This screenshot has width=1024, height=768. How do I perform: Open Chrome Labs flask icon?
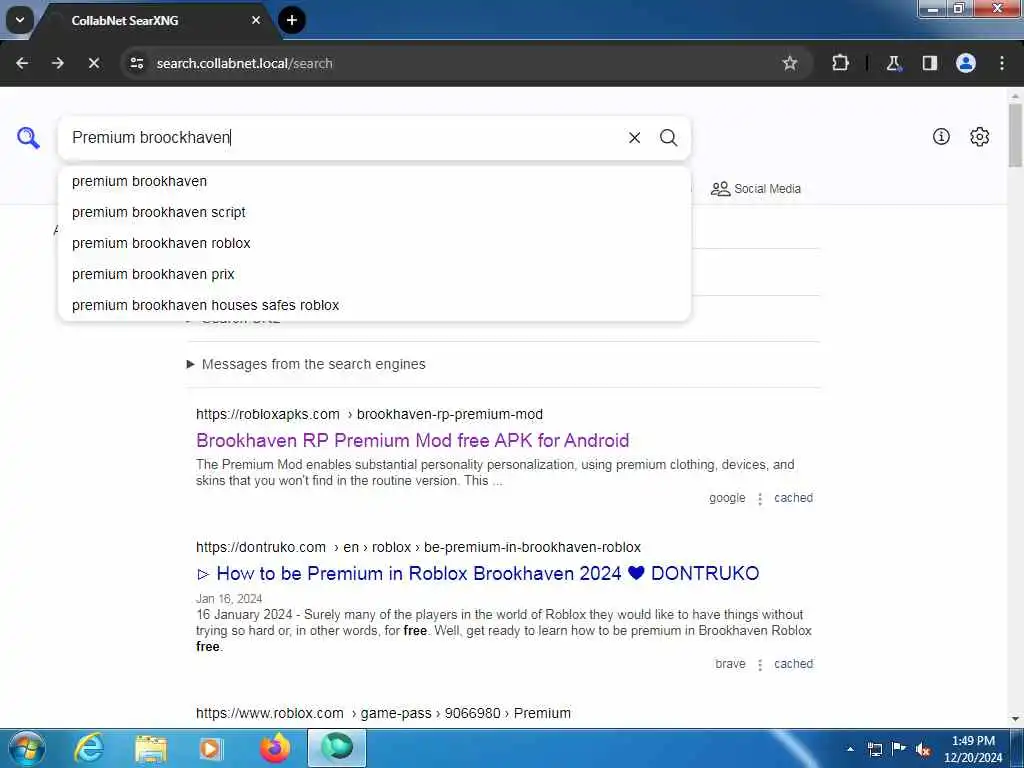[x=893, y=63]
